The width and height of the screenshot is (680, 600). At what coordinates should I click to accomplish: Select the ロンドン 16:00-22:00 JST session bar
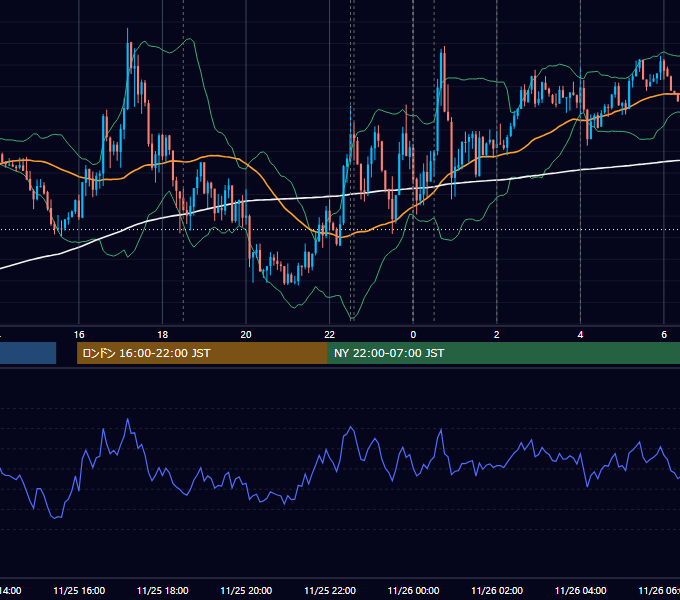pos(202,353)
